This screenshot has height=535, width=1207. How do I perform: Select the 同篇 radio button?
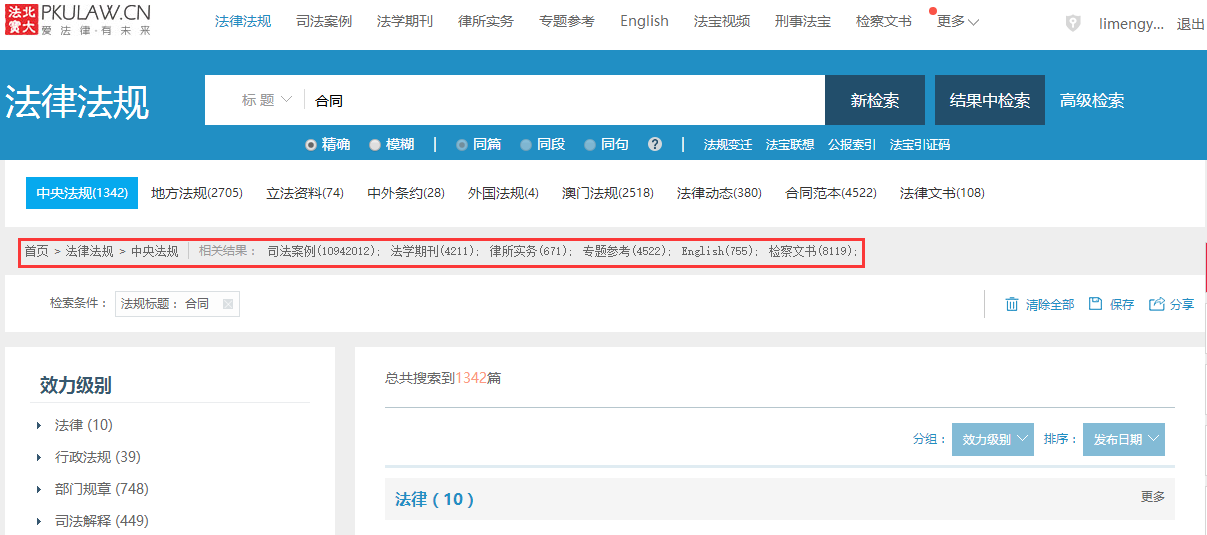[462, 144]
